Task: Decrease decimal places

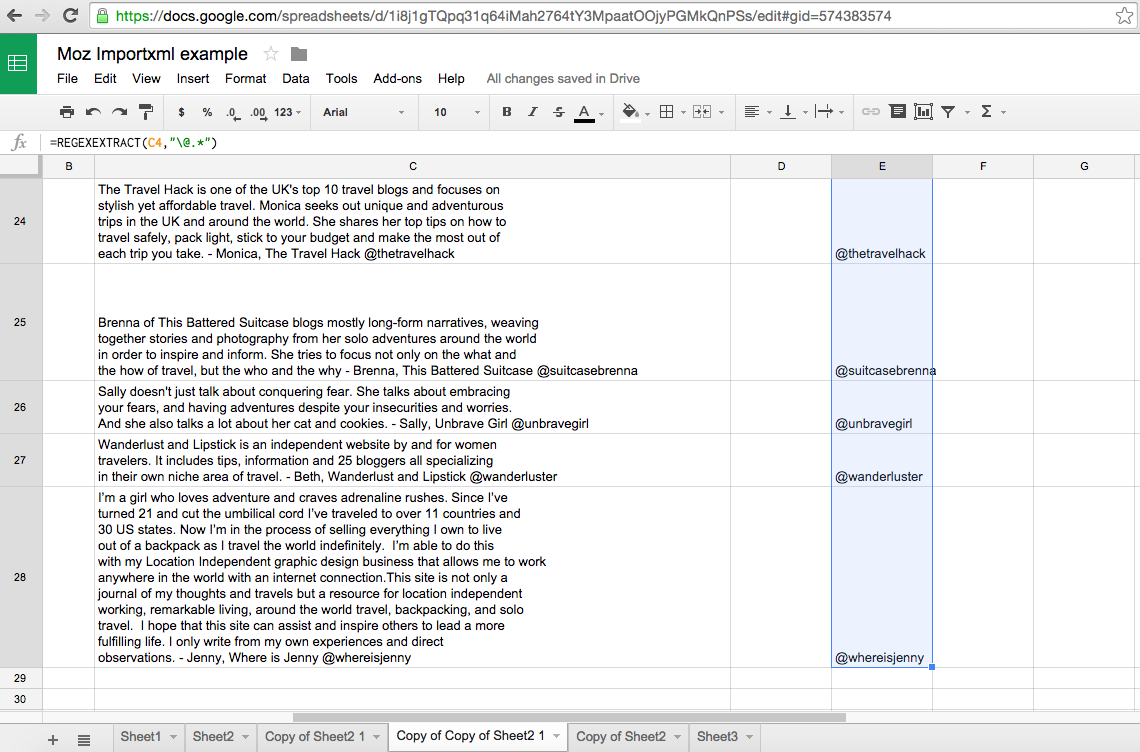Action: pyautogui.click(x=233, y=113)
